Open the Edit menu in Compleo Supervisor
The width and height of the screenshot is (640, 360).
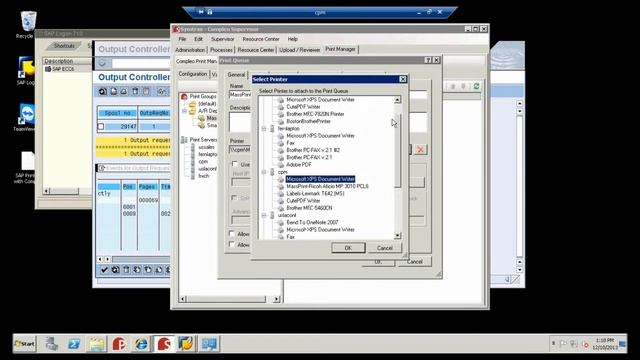198,39
